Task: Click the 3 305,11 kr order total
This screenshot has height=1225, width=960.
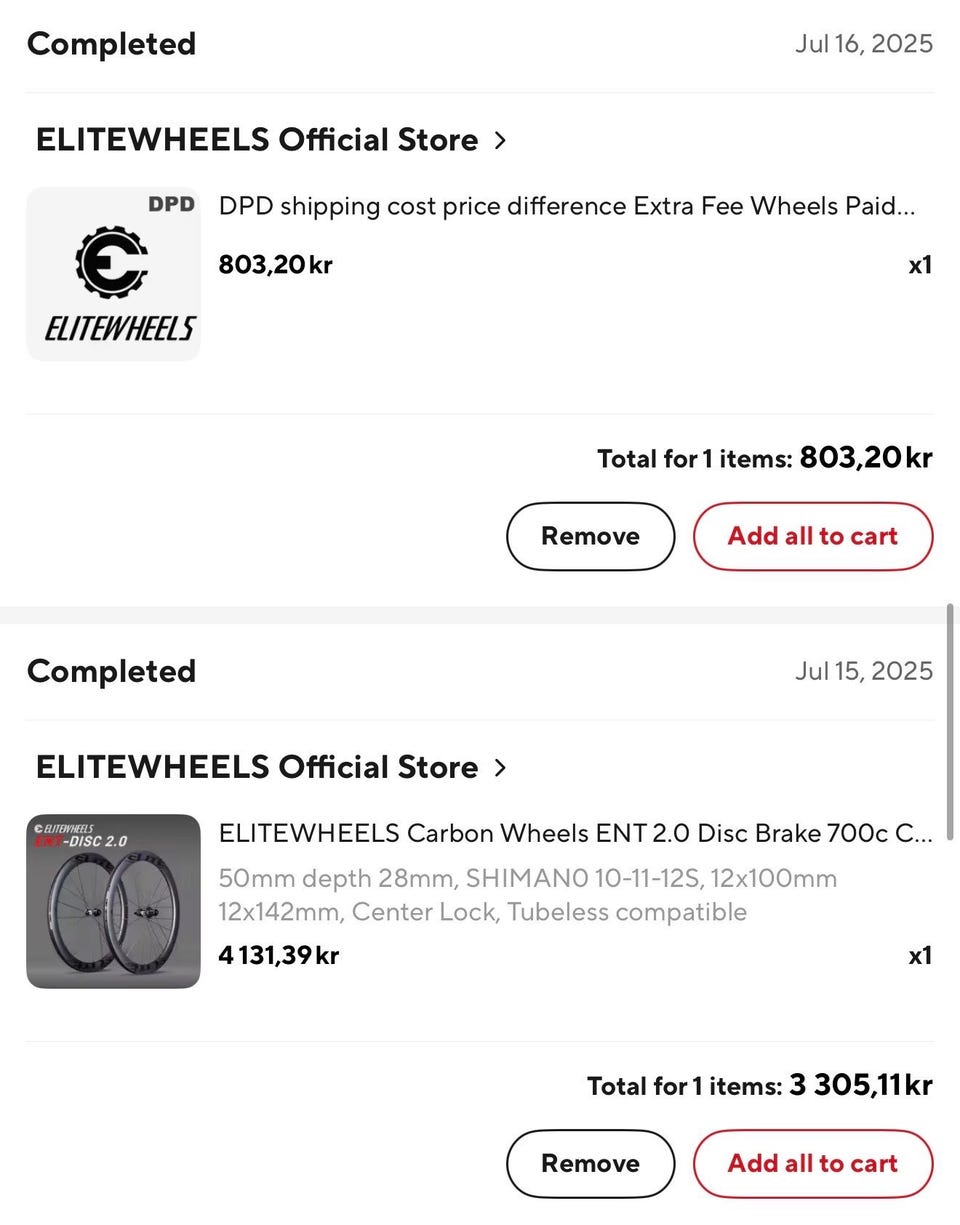Action: tap(860, 1085)
